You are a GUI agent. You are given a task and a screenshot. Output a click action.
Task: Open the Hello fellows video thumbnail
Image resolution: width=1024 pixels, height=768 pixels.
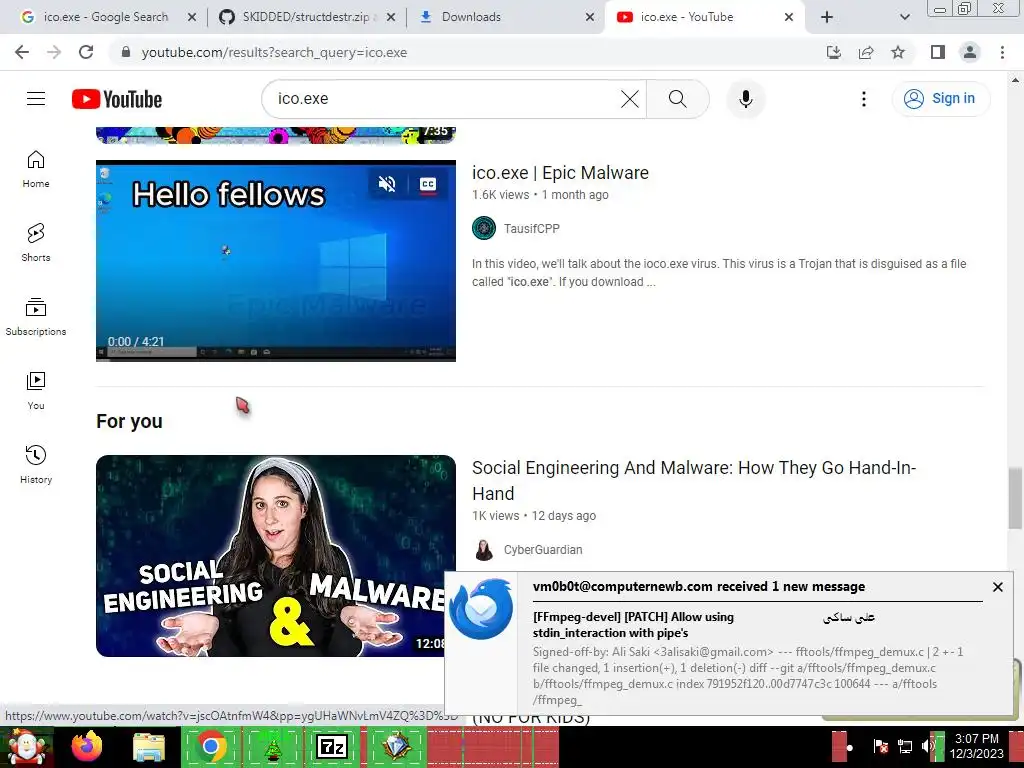(276, 261)
